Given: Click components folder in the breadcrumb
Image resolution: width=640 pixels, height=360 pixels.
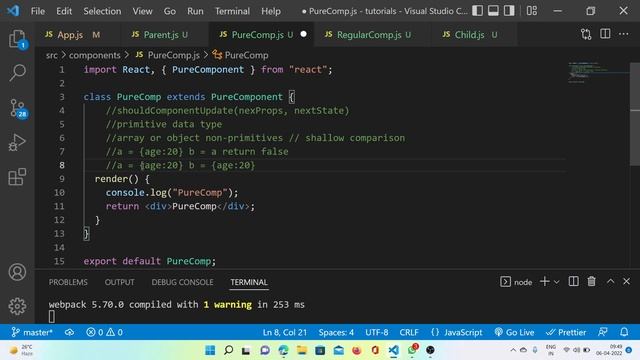Looking at the screenshot, I should (95, 55).
